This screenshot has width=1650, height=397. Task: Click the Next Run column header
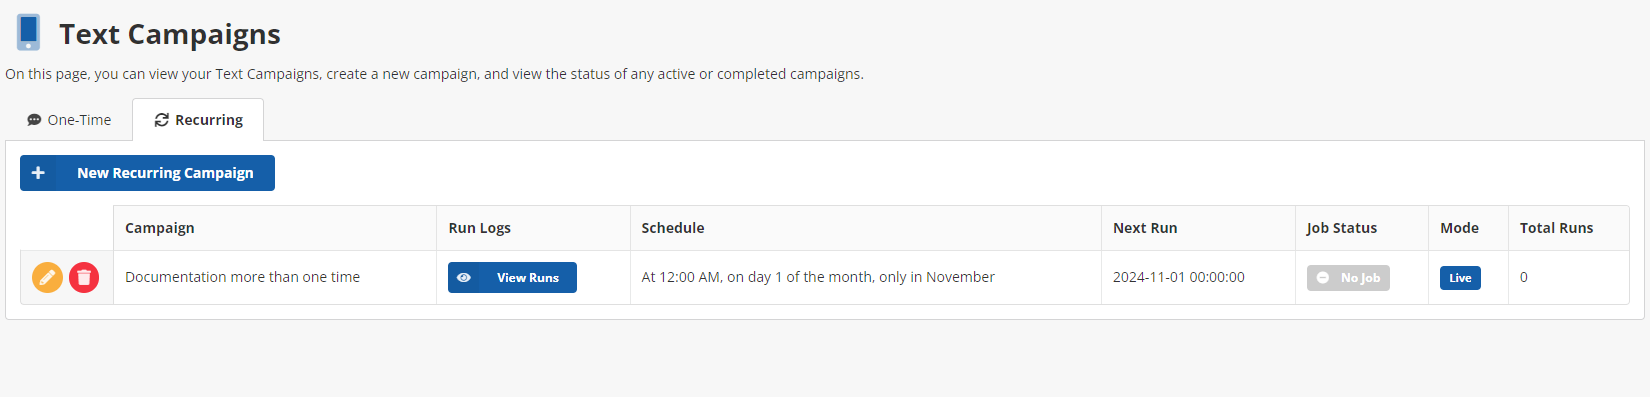point(1145,228)
